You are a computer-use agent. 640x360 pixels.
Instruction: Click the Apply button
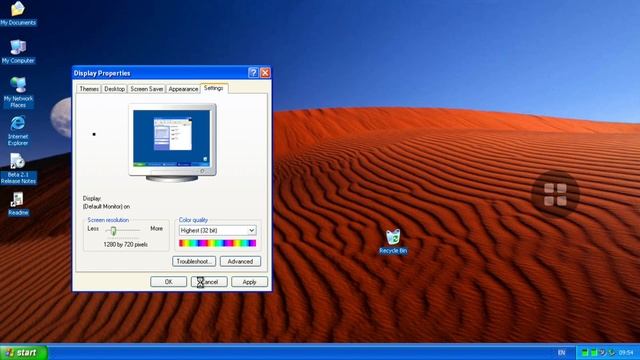click(249, 282)
